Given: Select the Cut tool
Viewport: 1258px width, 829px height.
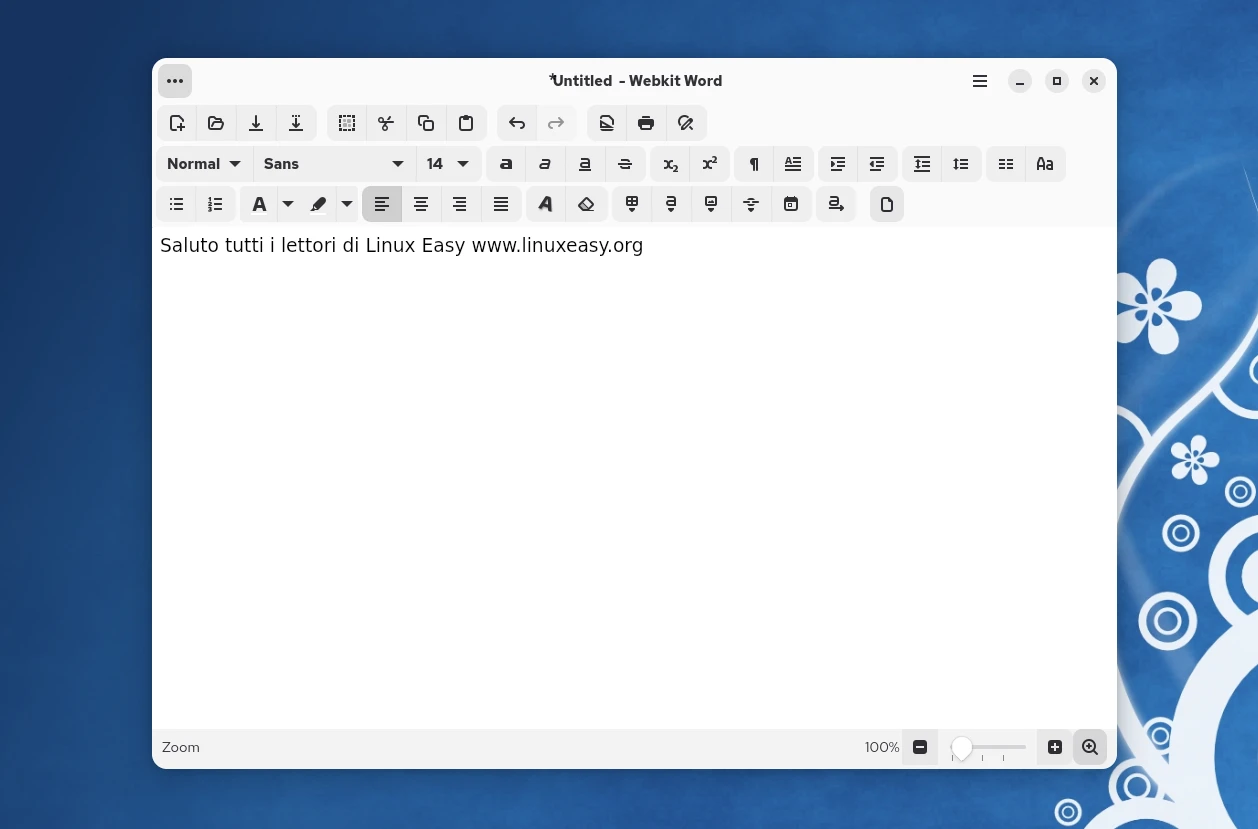Looking at the screenshot, I should (x=386, y=123).
